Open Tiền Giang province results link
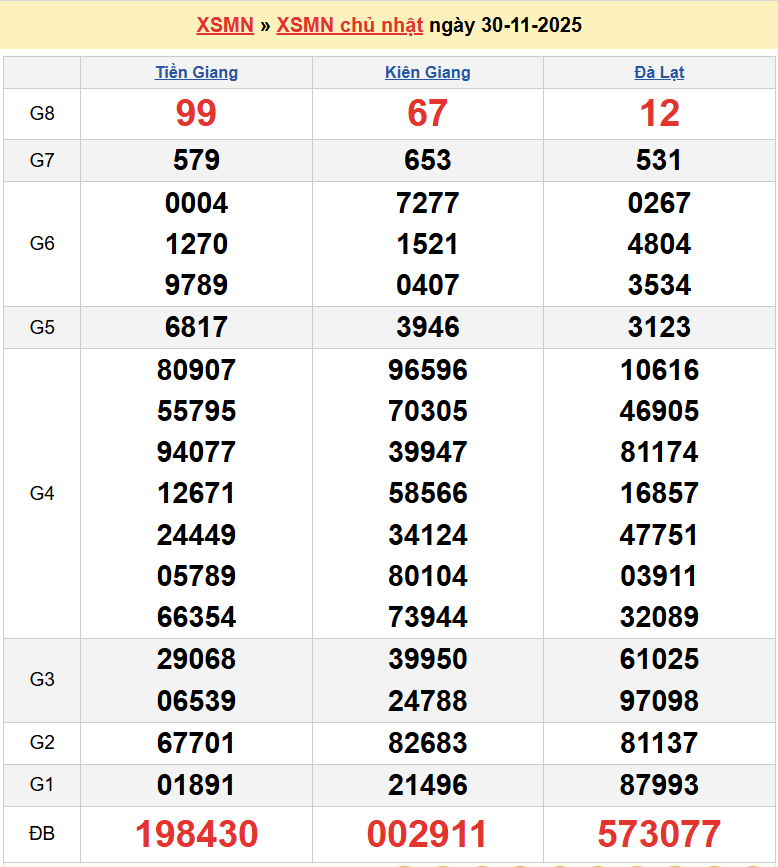Viewport: 778px width, 867px height. (x=196, y=73)
